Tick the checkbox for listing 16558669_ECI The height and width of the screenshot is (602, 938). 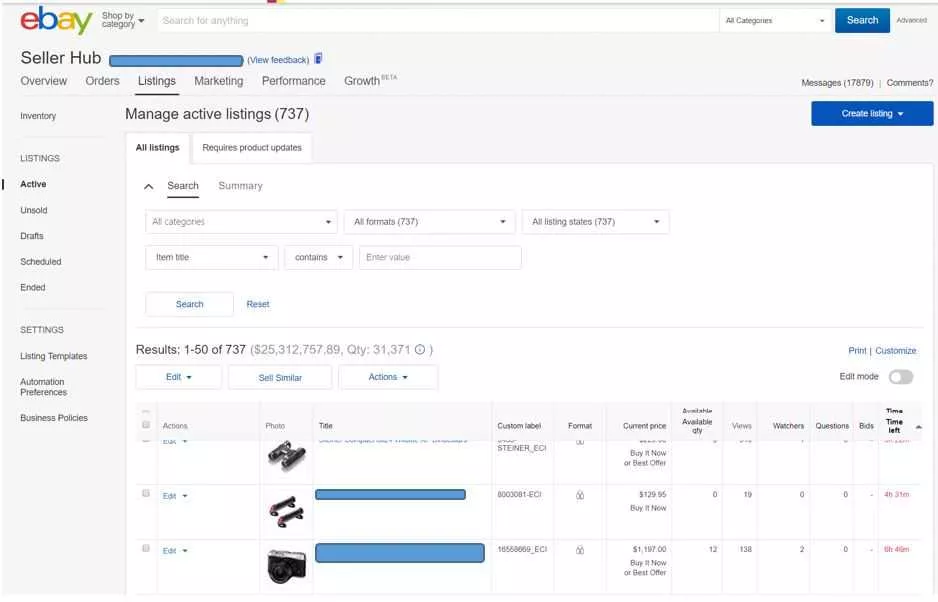pos(146,549)
